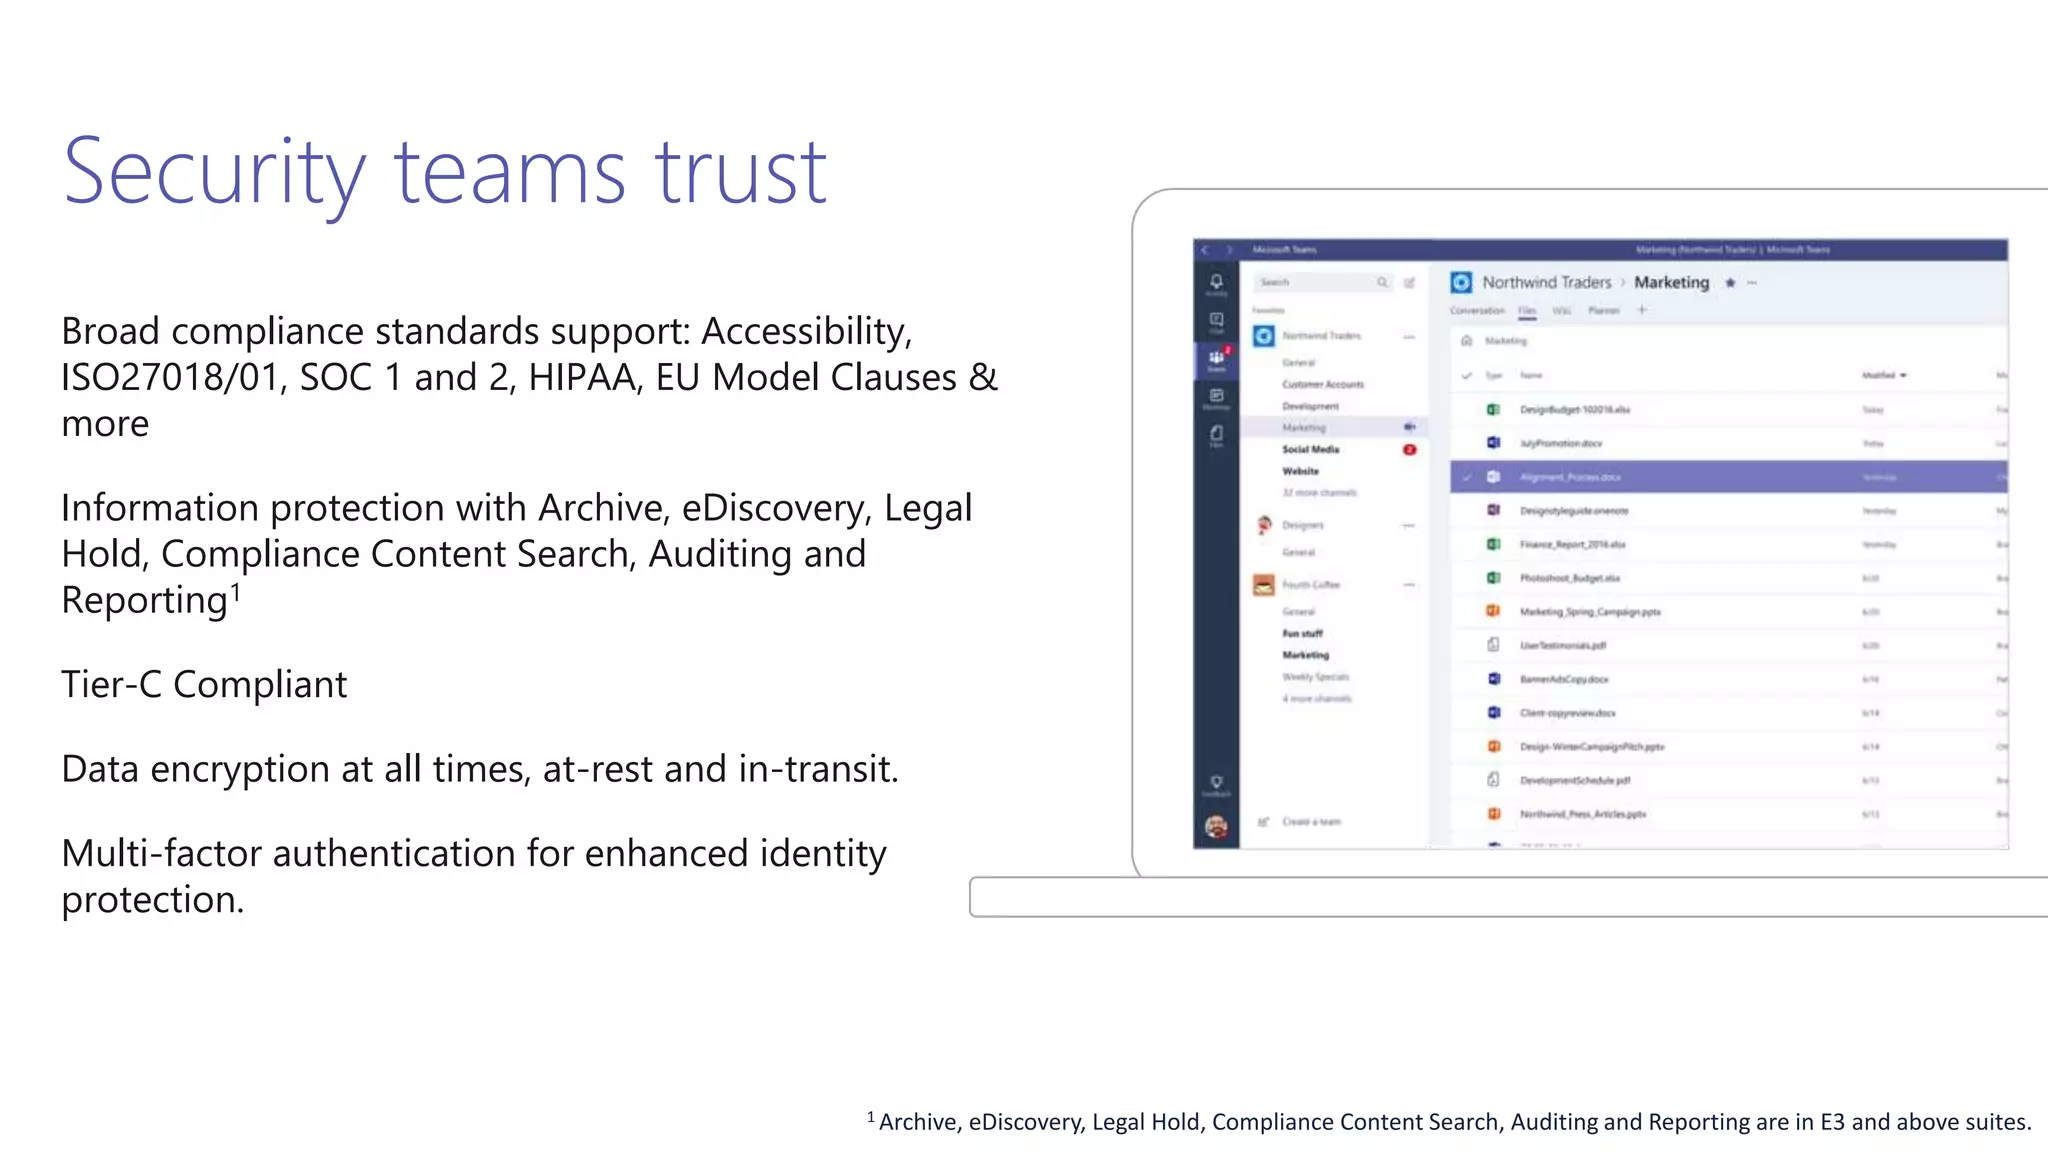This screenshot has width=2048, height=1152.
Task: Click the compose new chat icon
Action: [1409, 283]
